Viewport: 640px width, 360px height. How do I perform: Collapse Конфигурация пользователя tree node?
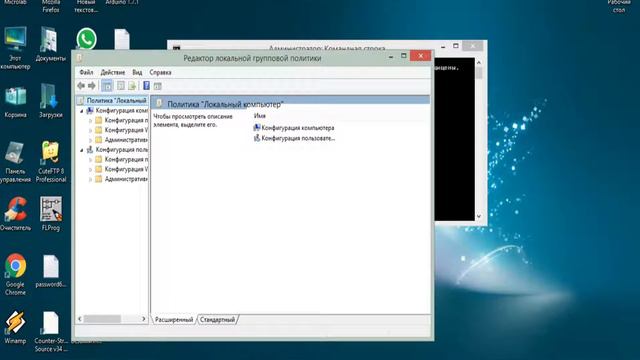[82, 150]
